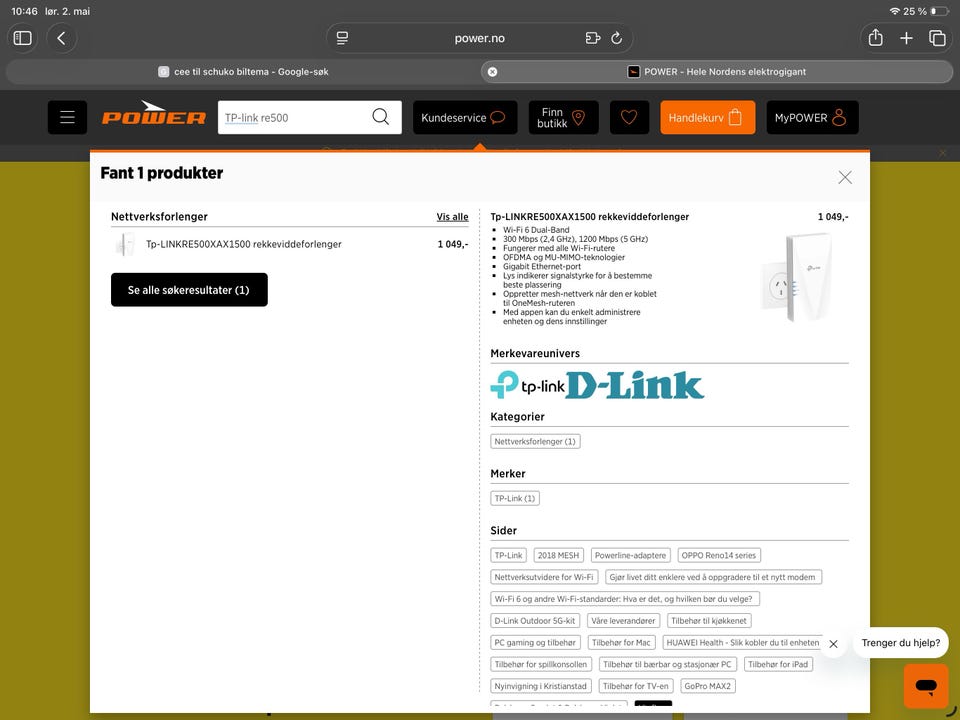Open 'PC gaming og tilbehør' chip

point(535,643)
